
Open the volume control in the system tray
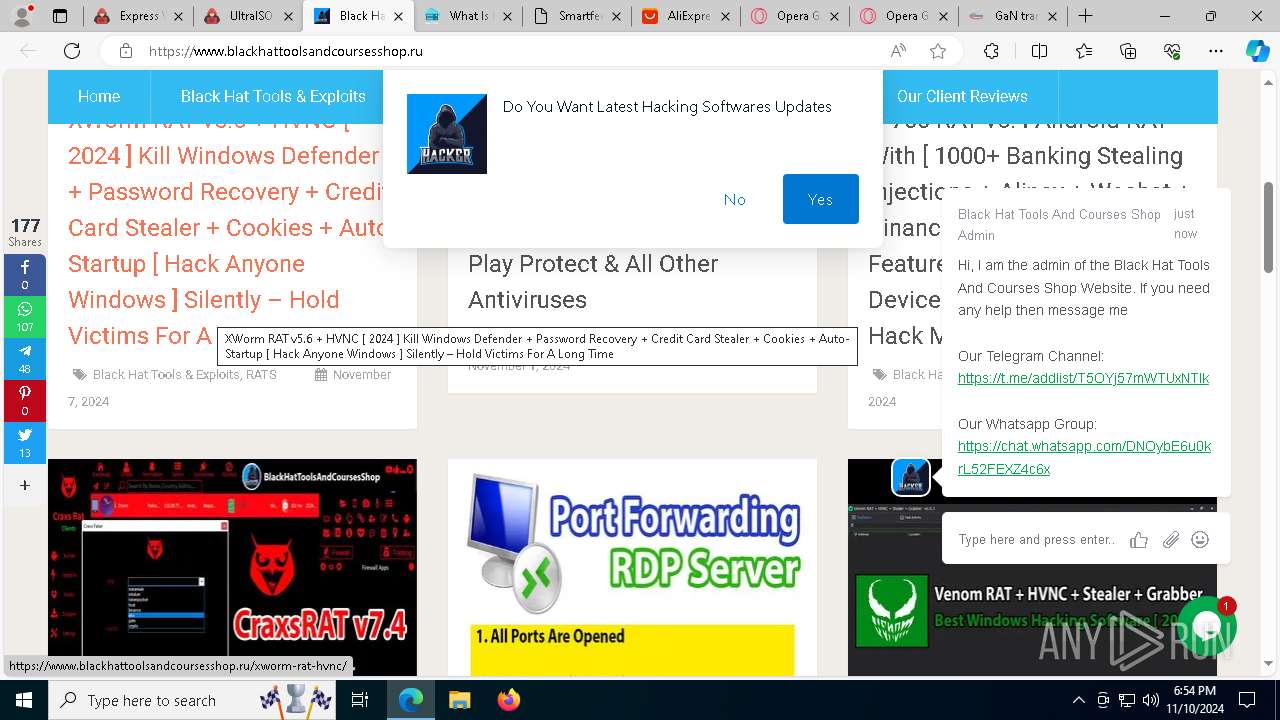[x=1150, y=700]
